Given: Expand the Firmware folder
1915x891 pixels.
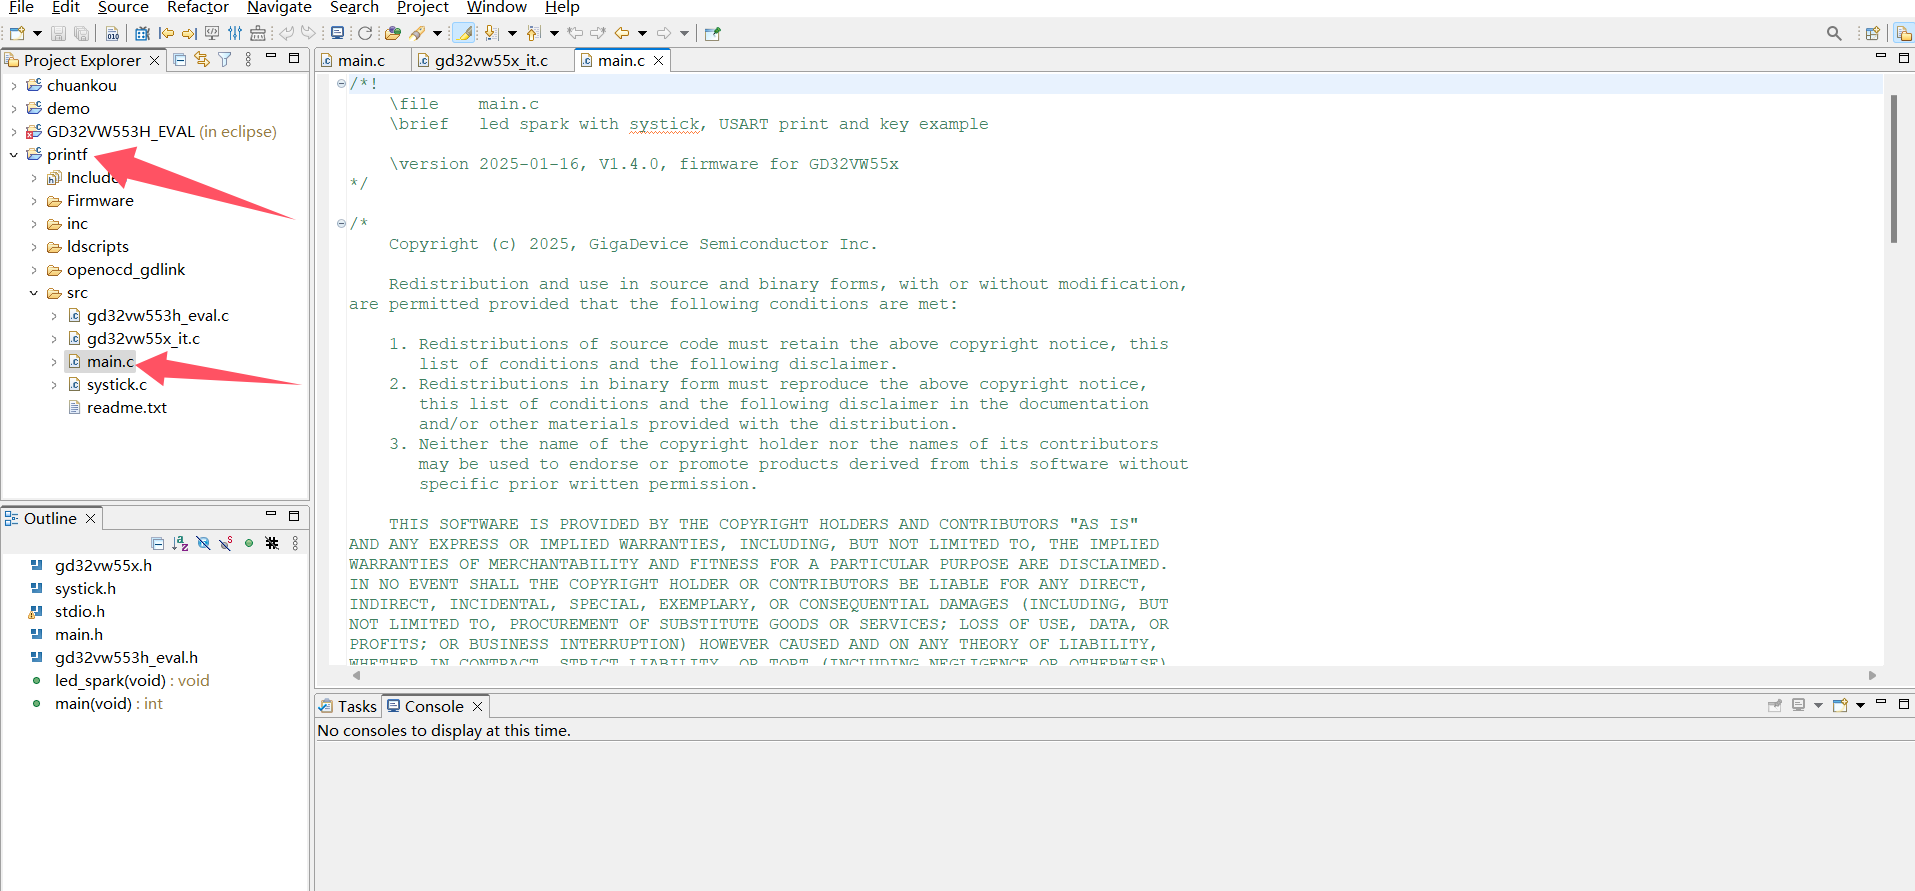Looking at the screenshot, I should pyautogui.click(x=34, y=201).
